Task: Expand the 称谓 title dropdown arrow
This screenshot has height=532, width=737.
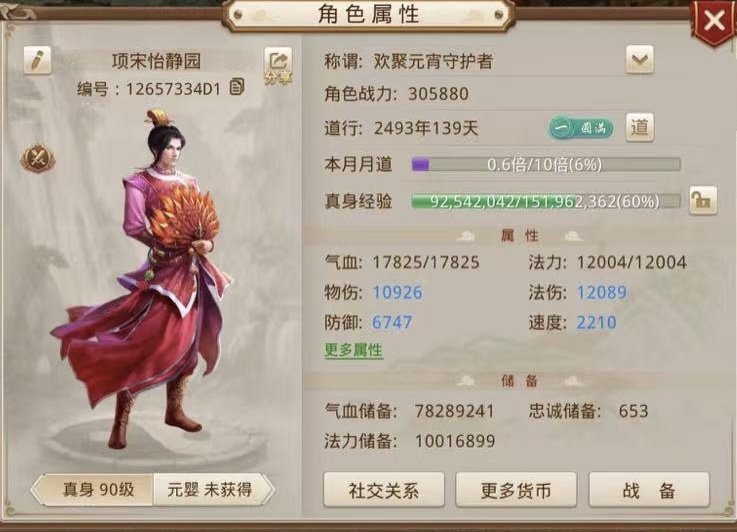Action: click(x=640, y=60)
